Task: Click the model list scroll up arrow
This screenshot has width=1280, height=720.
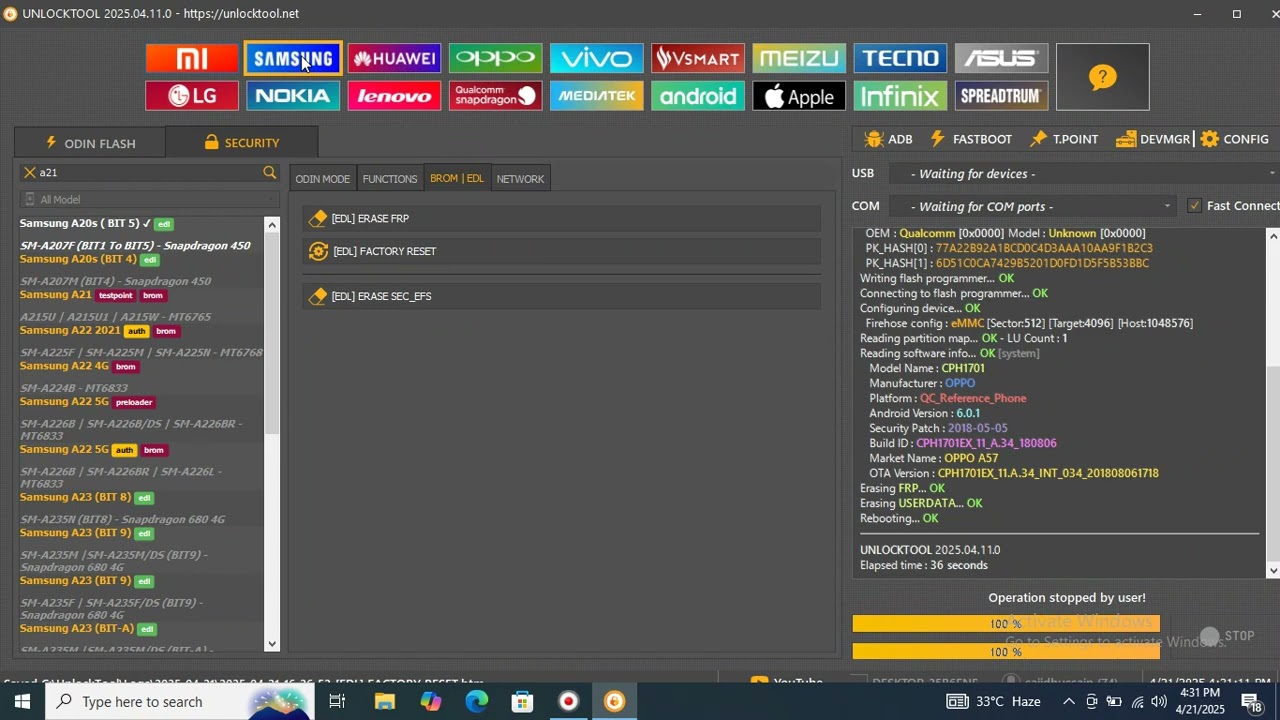Action: (272, 224)
